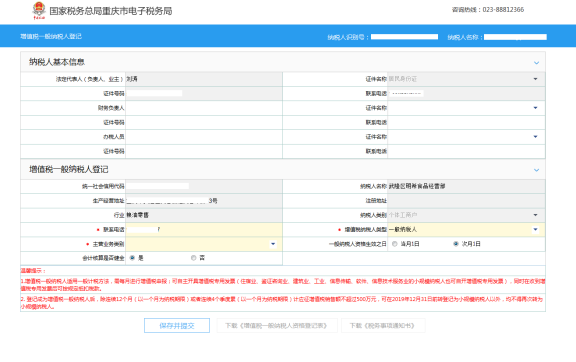The width and height of the screenshot is (576, 362).
Task: Click the 行业 field
Action: coord(204,215)
